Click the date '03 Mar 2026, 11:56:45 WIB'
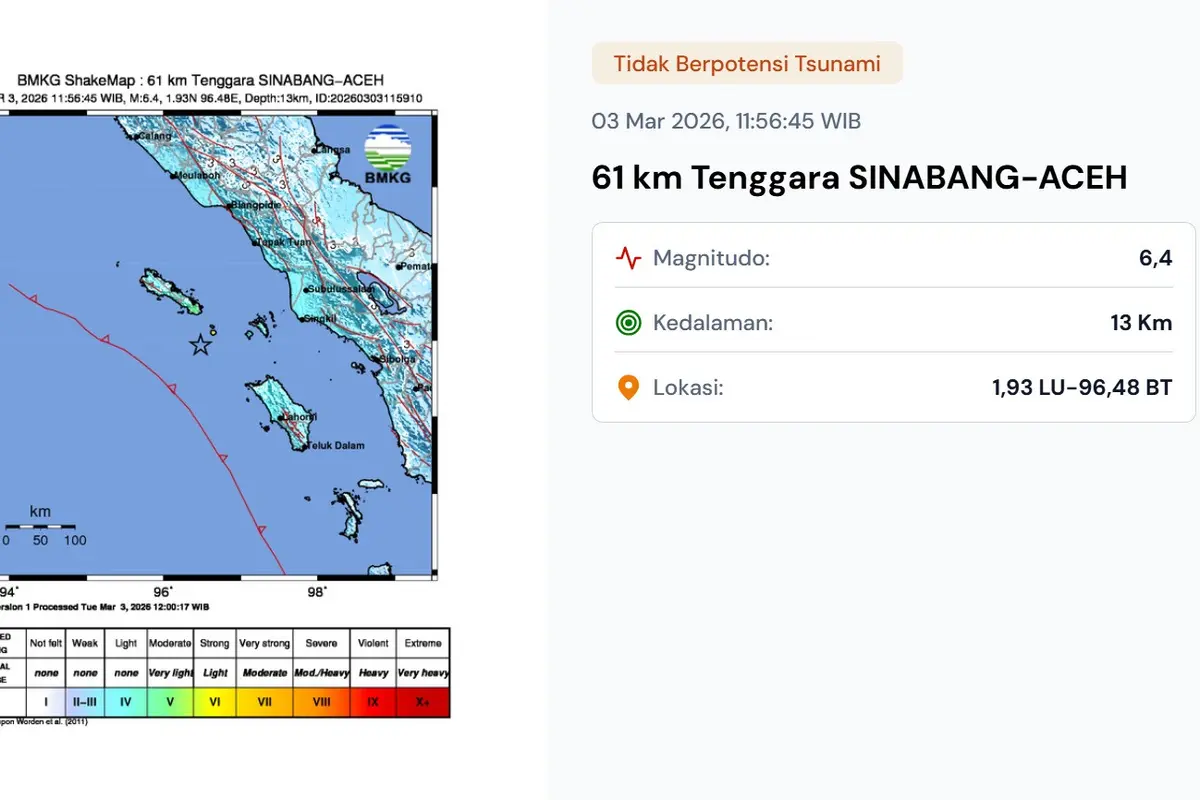Image resolution: width=1200 pixels, height=800 pixels. (726, 121)
